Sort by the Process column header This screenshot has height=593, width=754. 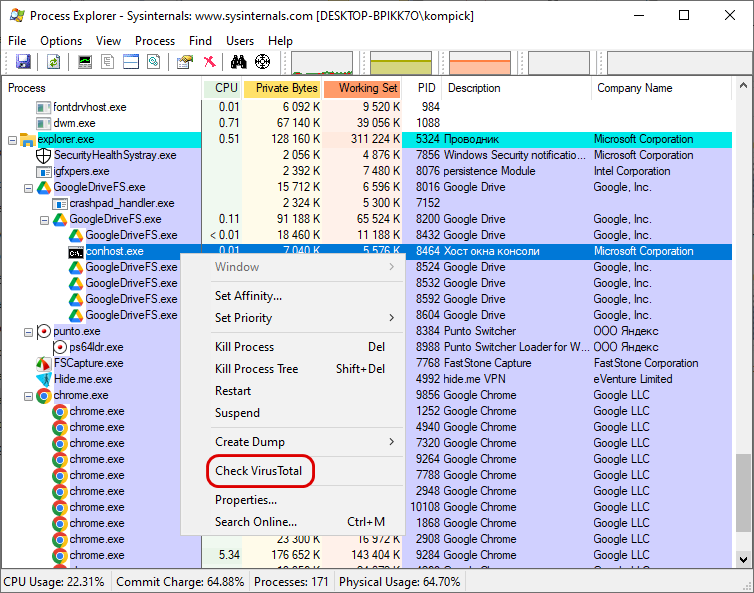[x=102, y=88]
